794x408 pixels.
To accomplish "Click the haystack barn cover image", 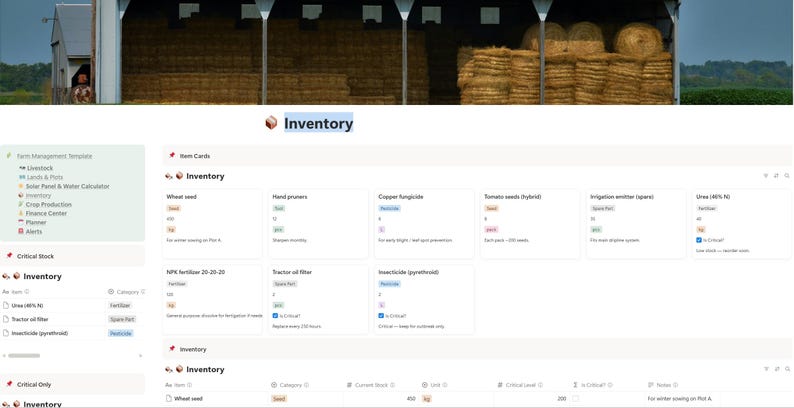I will [x=397, y=52].
